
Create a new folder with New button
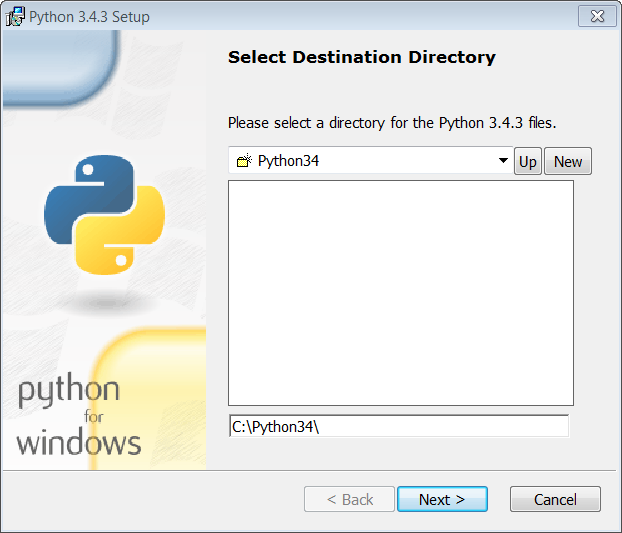[568, 161]
